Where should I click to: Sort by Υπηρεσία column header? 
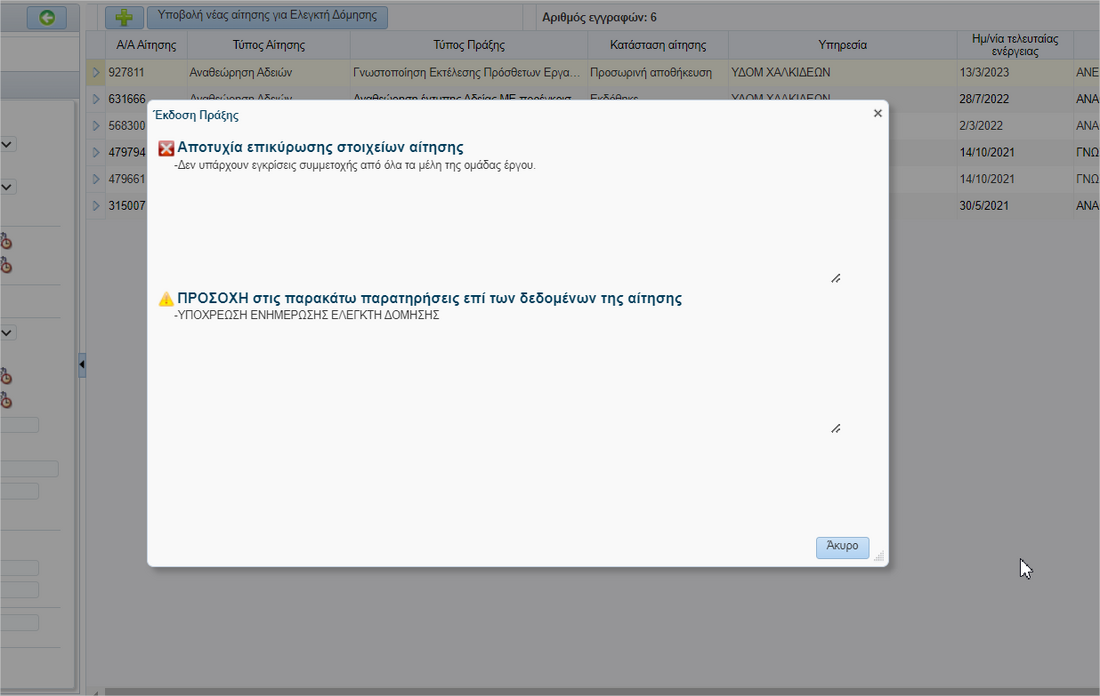click(842, 45)
